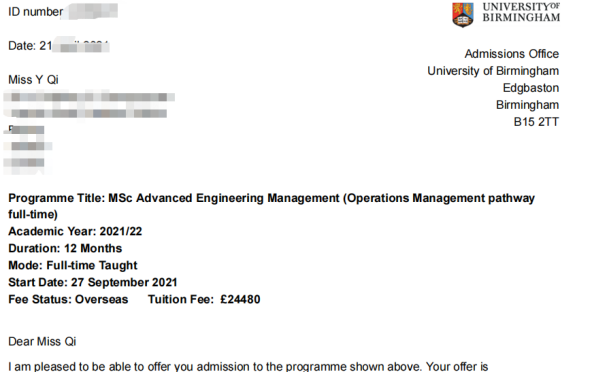Click the ID number label
This screenshot has width=593, height=373.
[x=36, y=12]
